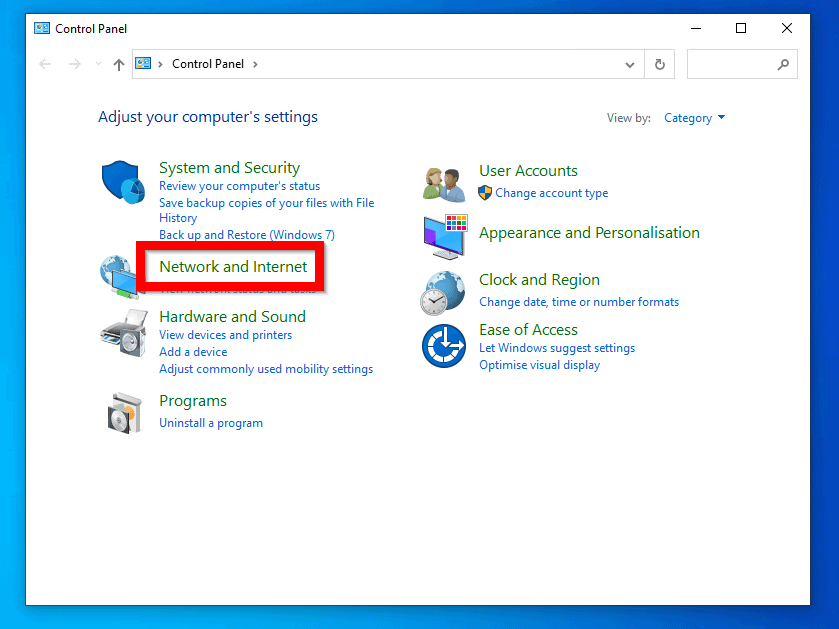The height and width of the screenshot is (629, 839).
Task: Open the address bar history dropdown
Action: pyautogui.click(x=629, y=64)
